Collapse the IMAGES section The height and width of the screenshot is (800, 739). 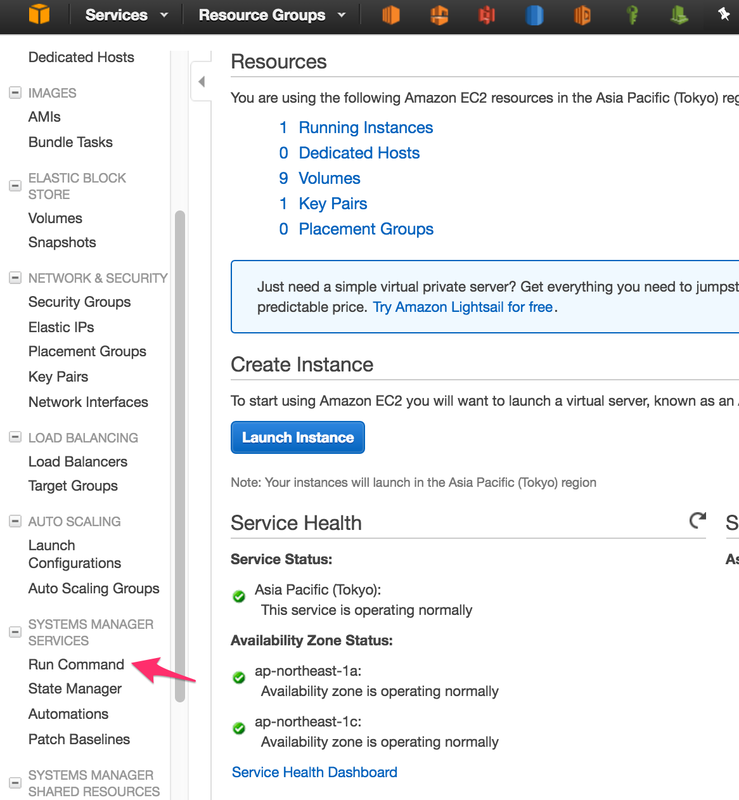[15, 93]
